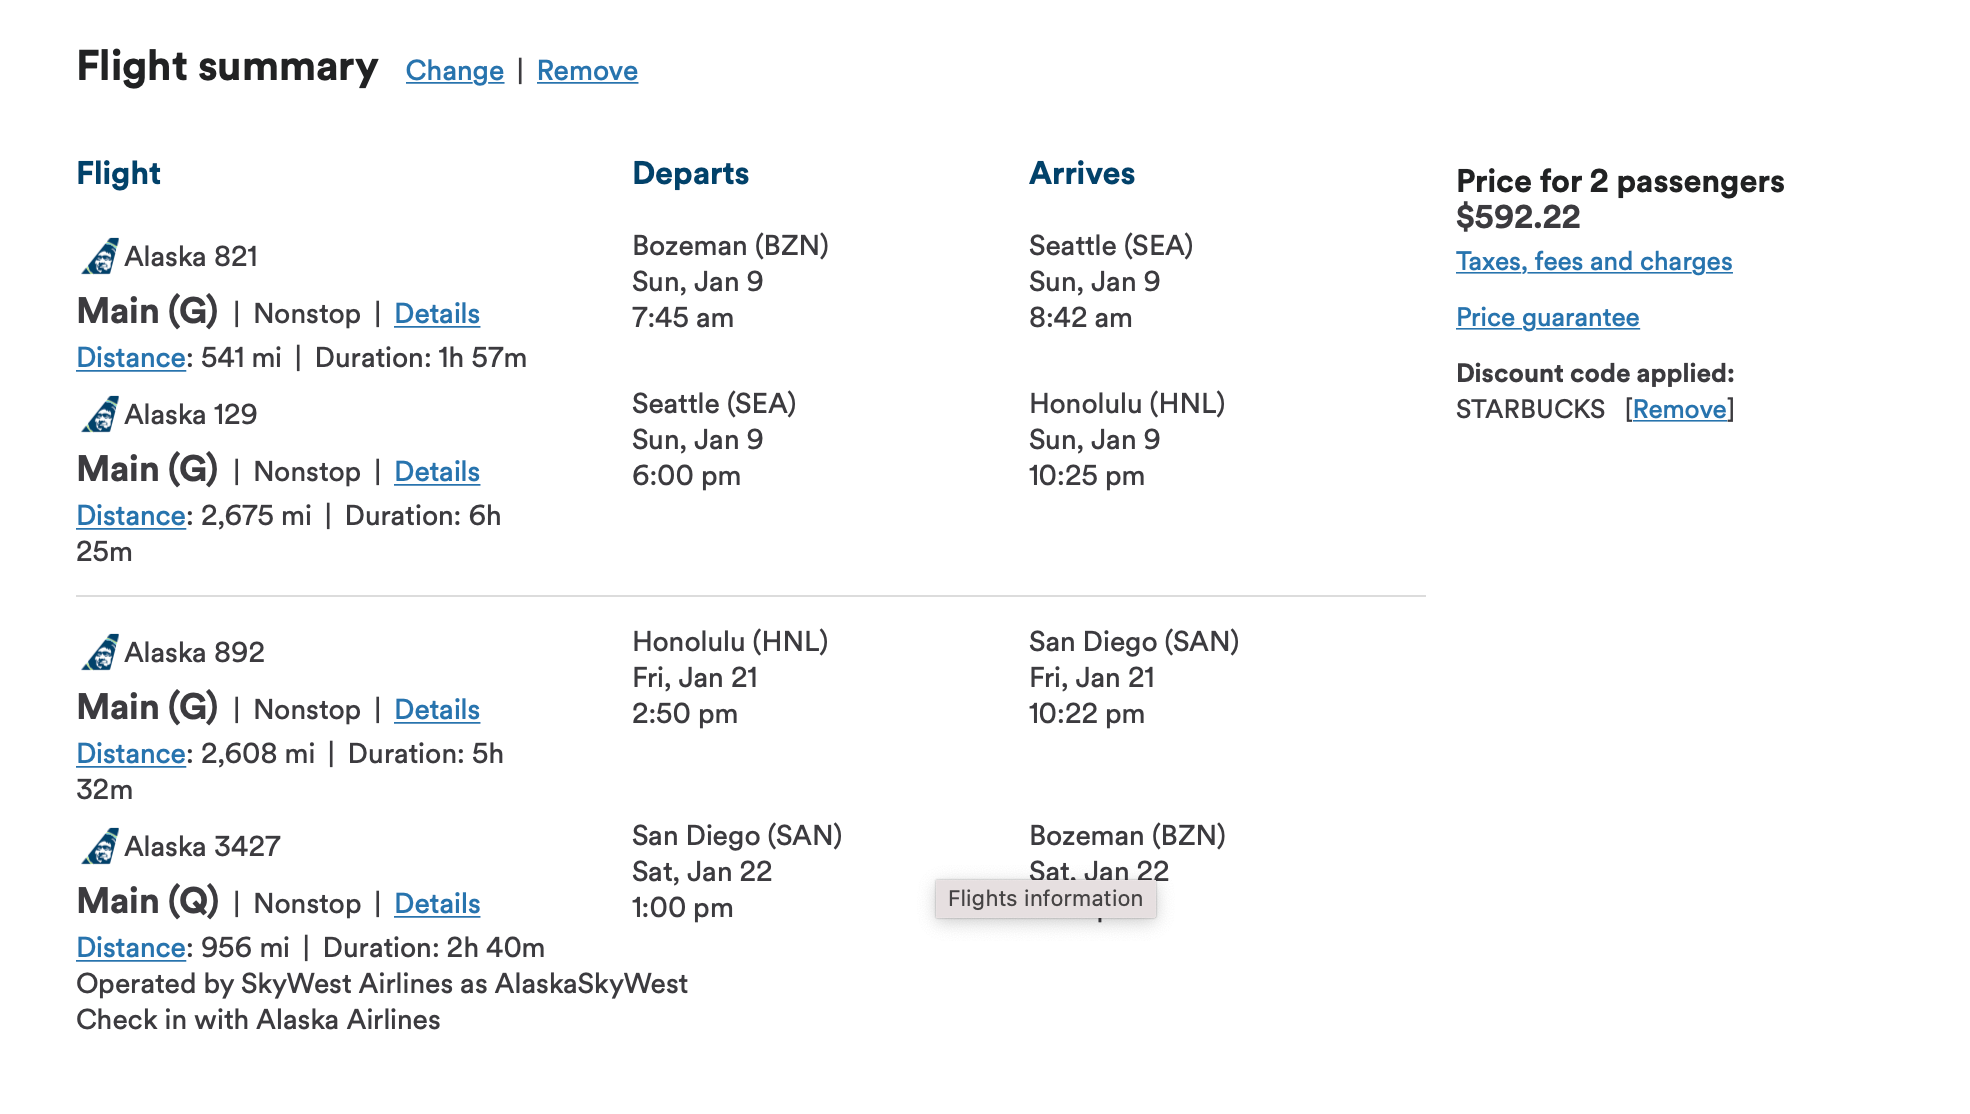This screenshot has width=1970, height=1114.
Task: Click Distance link for 2,608 mi flight
Action: tap(131, 754)
